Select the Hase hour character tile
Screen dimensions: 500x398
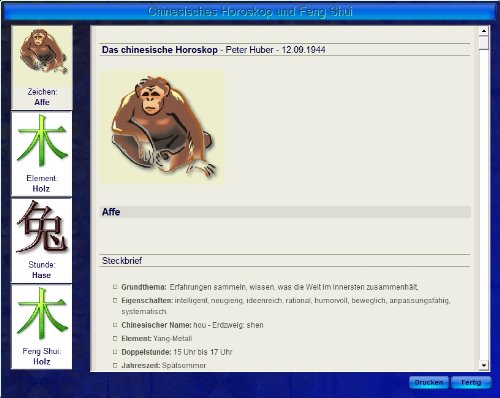tap(42, 240)
